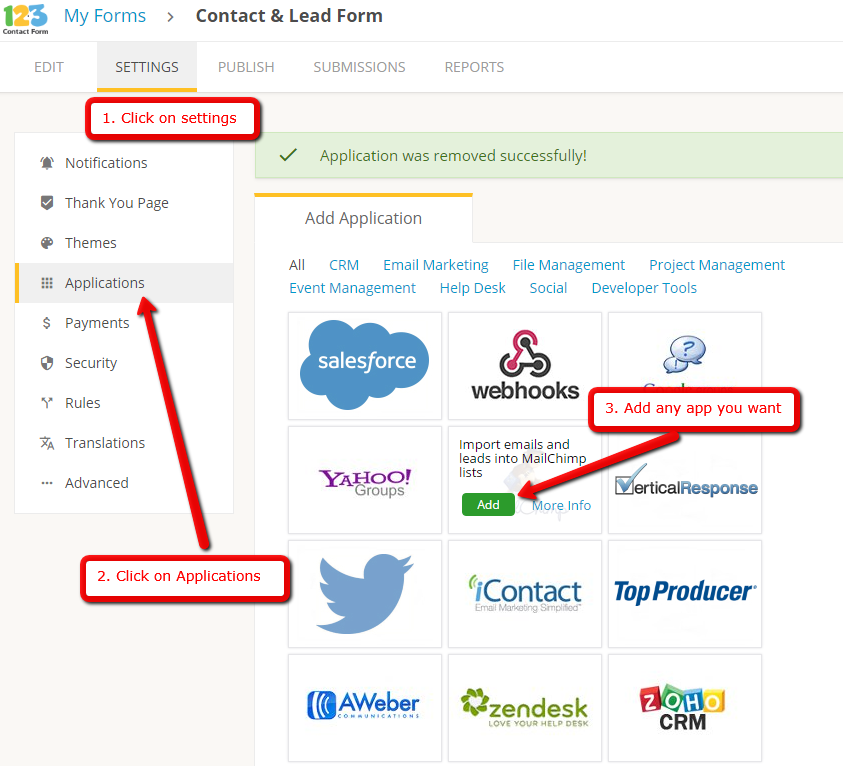This screenshot has height=766, width=843.
Task: Go to Rules settings
Action: coord(124,403)
